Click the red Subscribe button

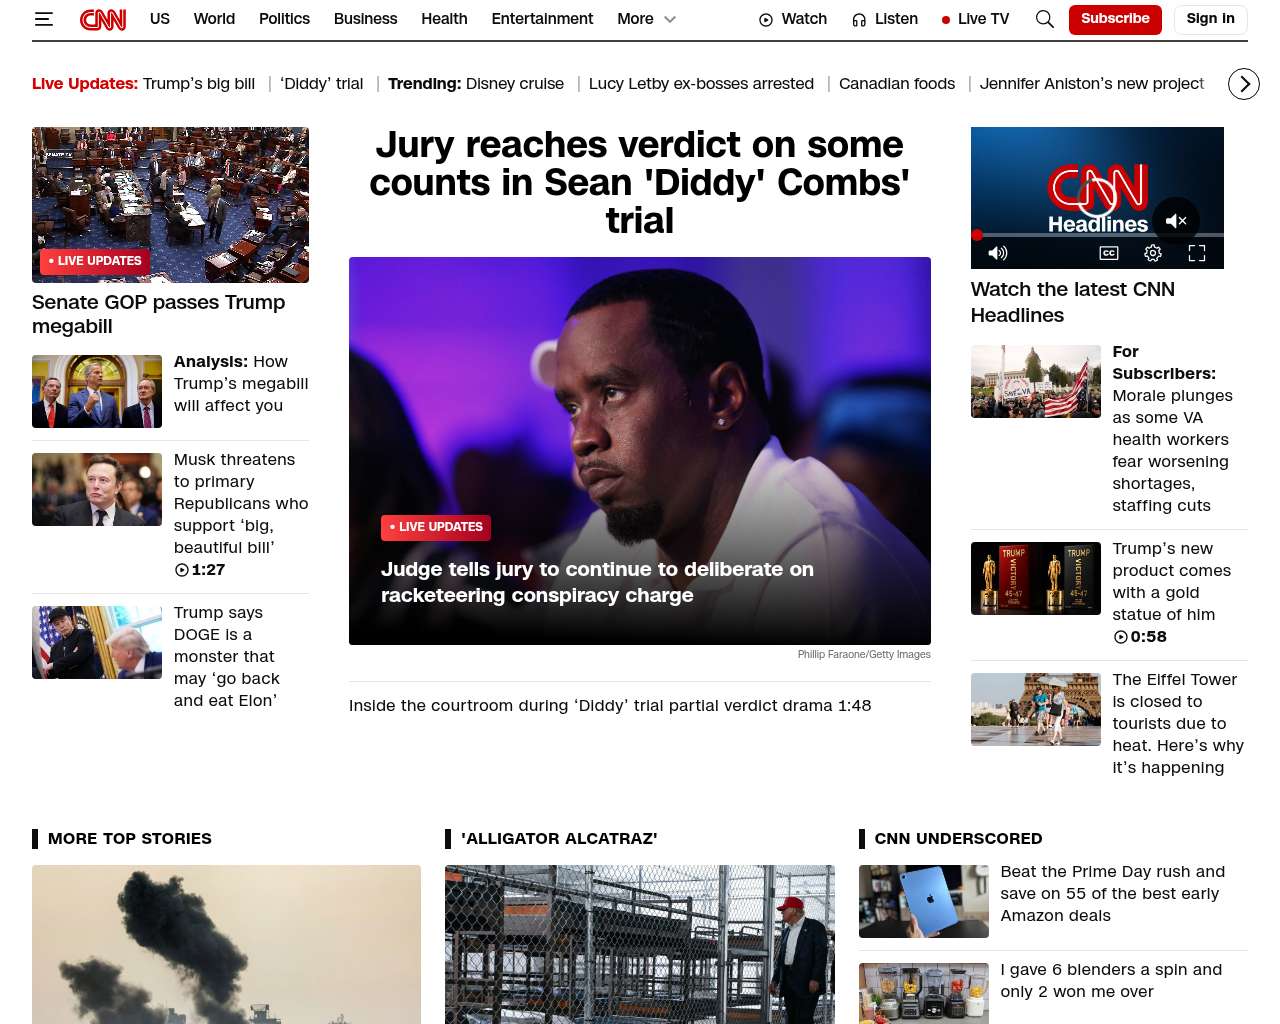tap(1115, 19)
